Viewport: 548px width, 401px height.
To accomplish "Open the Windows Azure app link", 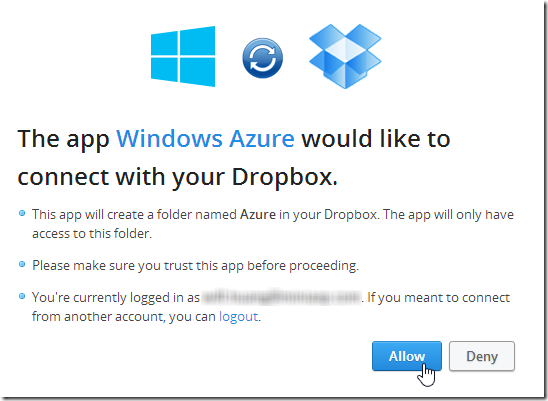I will coord(205,139).
